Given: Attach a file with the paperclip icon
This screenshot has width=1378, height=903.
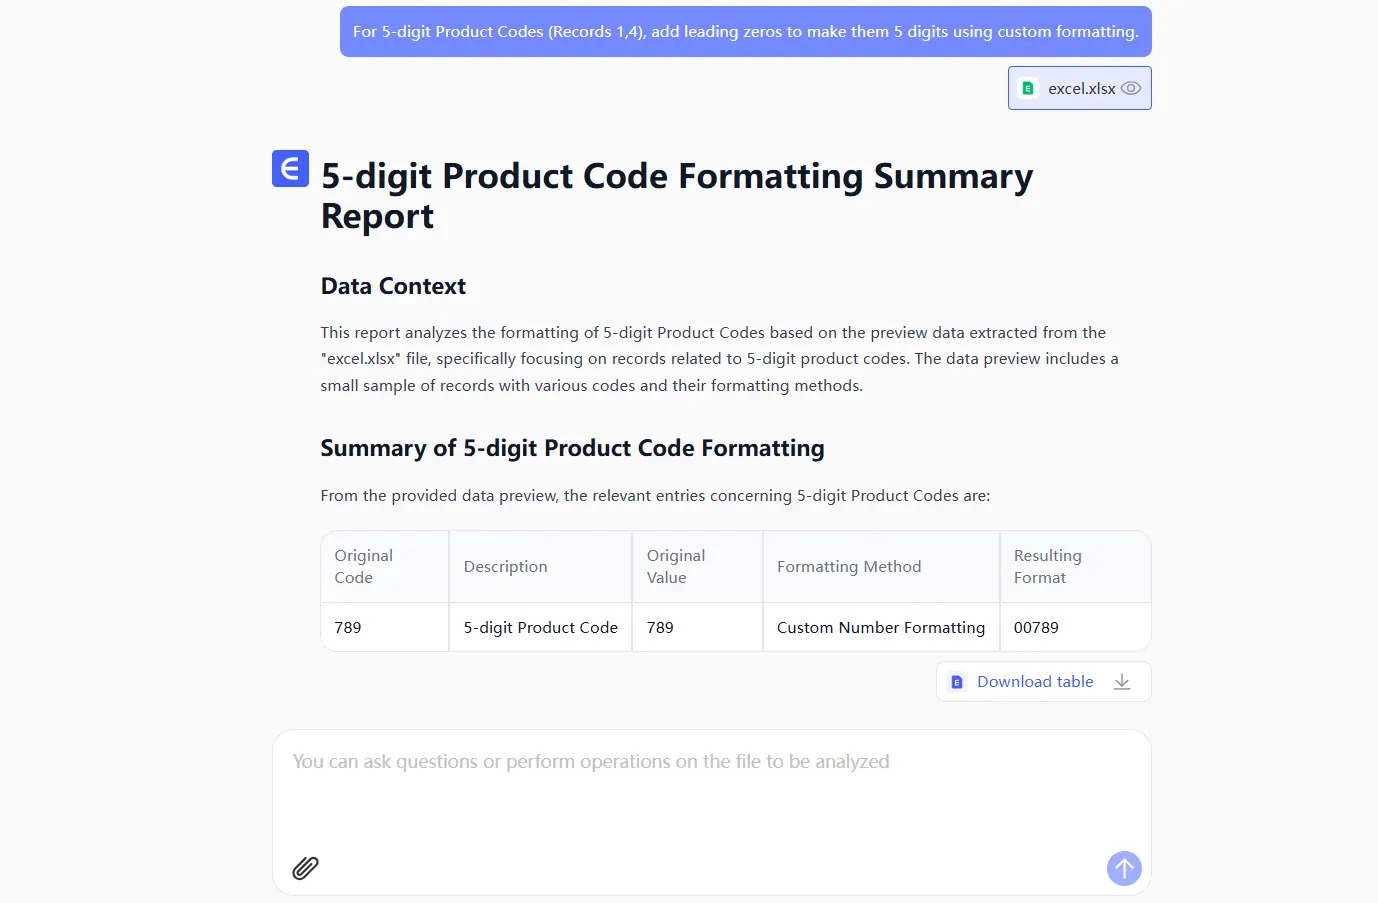Looking at the screenshot, I should pyautogui.click(x=305, y=868).
